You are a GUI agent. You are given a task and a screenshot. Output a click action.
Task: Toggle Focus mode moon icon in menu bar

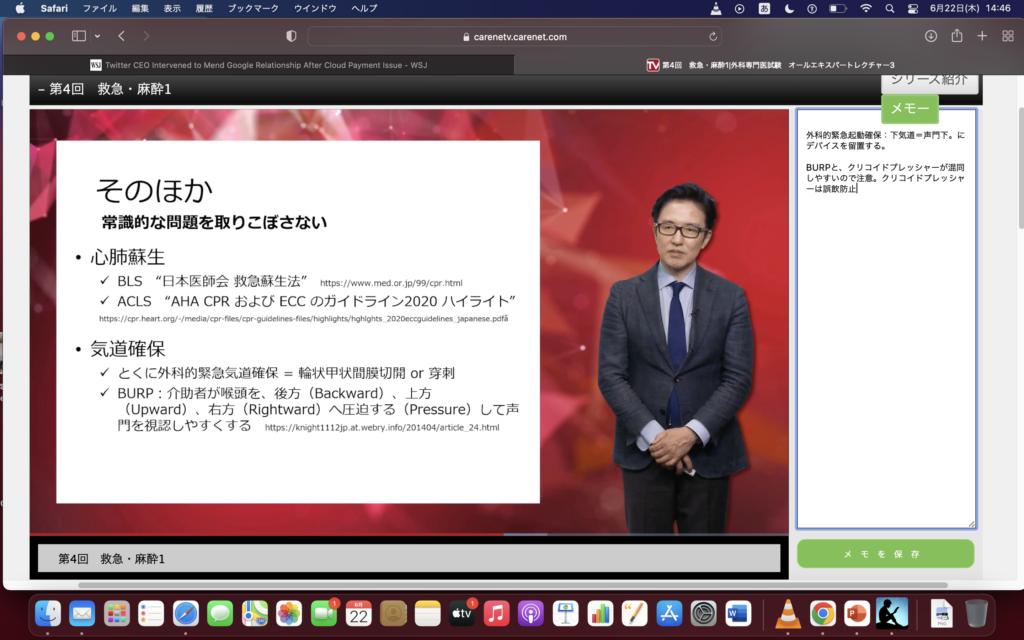click(789, 8)
